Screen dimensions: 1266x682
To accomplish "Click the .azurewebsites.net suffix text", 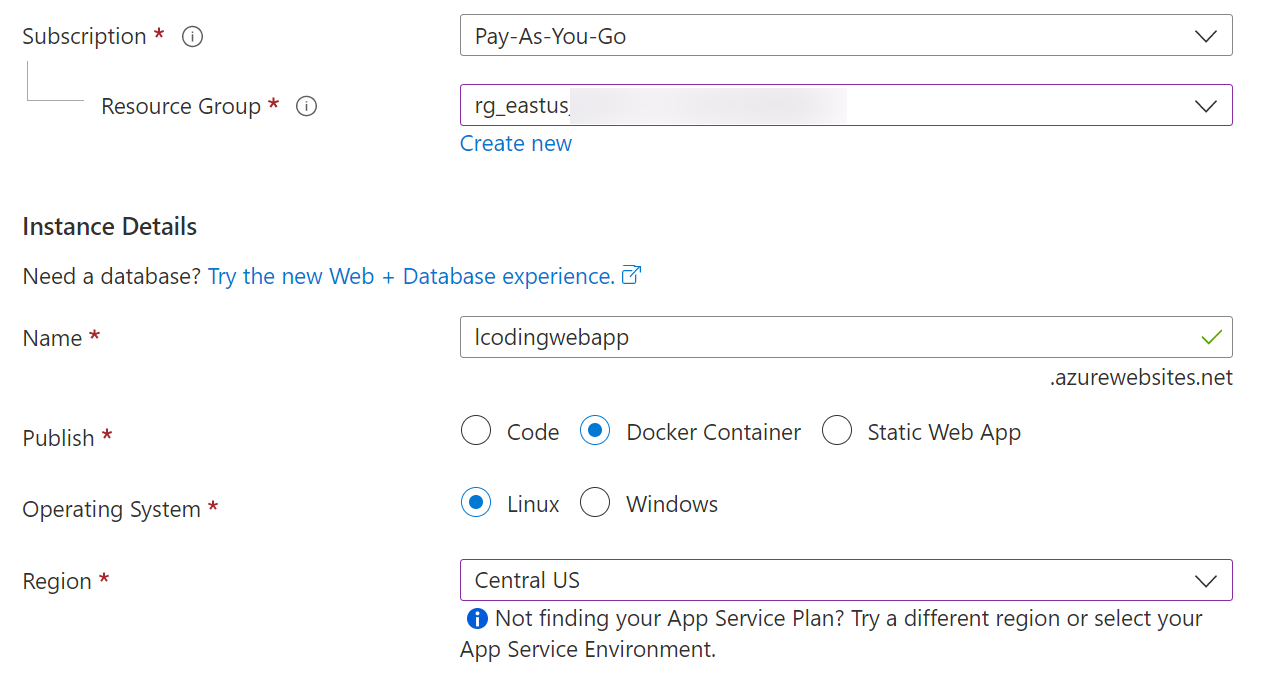I will [1141, 378].
